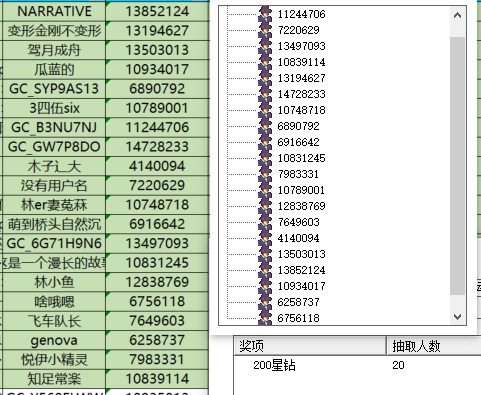The image size is (481, 395).
Task: Click the avatar icon beside 13503013
Action: [x=265, y=254]
